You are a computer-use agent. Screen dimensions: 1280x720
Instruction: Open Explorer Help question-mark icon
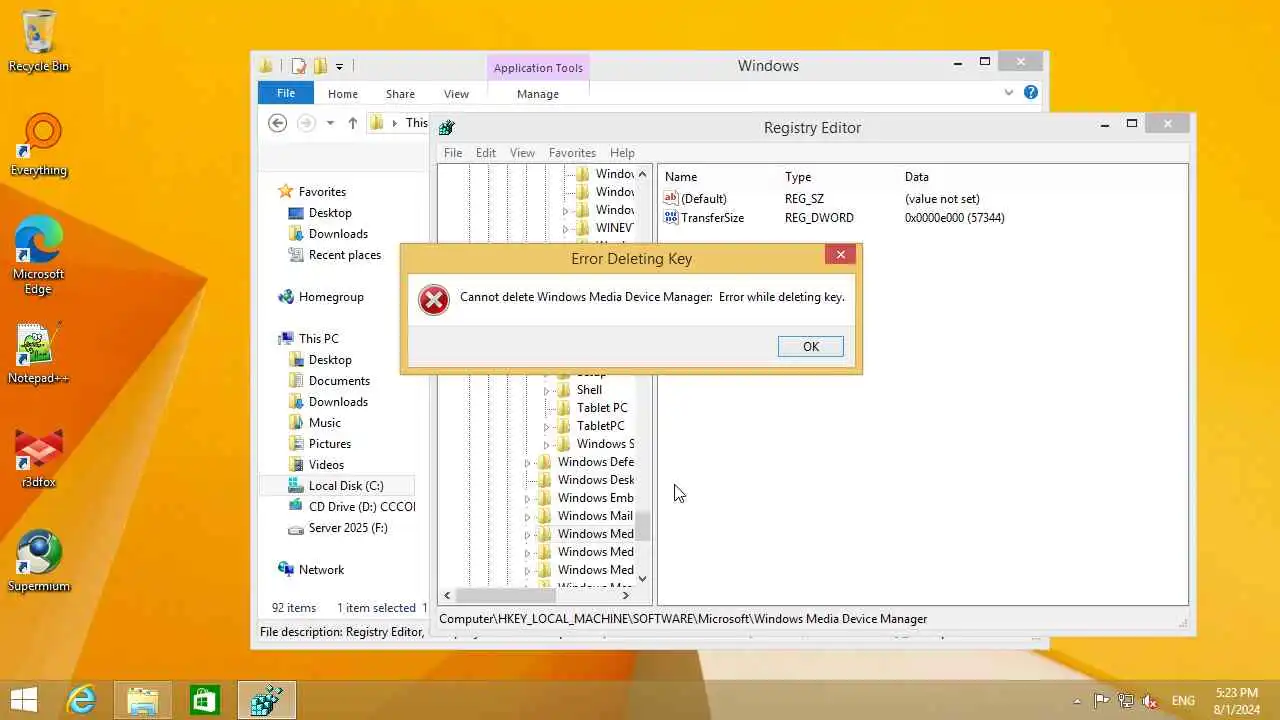pyautogui.click(x=1031, y=93)
